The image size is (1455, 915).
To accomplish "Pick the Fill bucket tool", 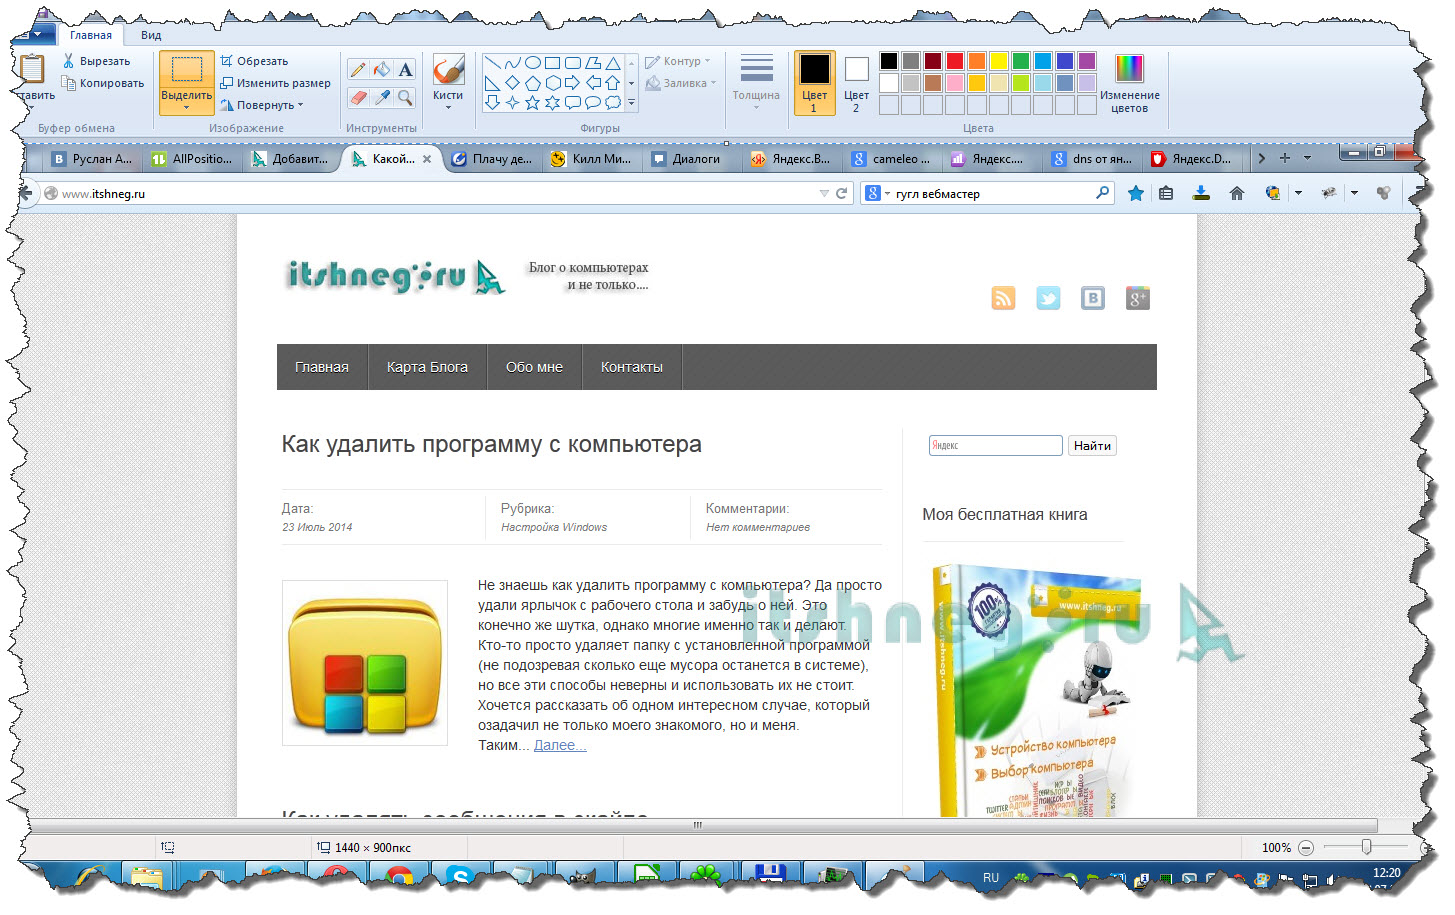I will [x=381, y=70].
